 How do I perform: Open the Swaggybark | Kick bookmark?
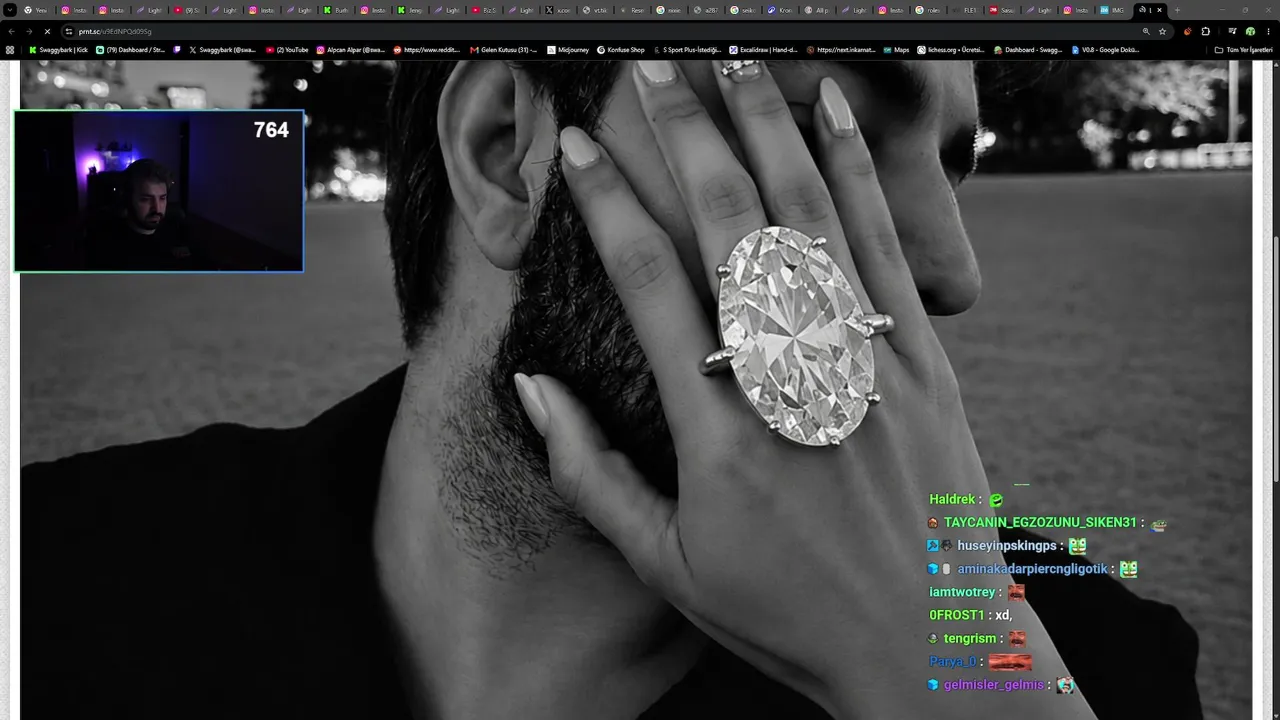[58, 49]
